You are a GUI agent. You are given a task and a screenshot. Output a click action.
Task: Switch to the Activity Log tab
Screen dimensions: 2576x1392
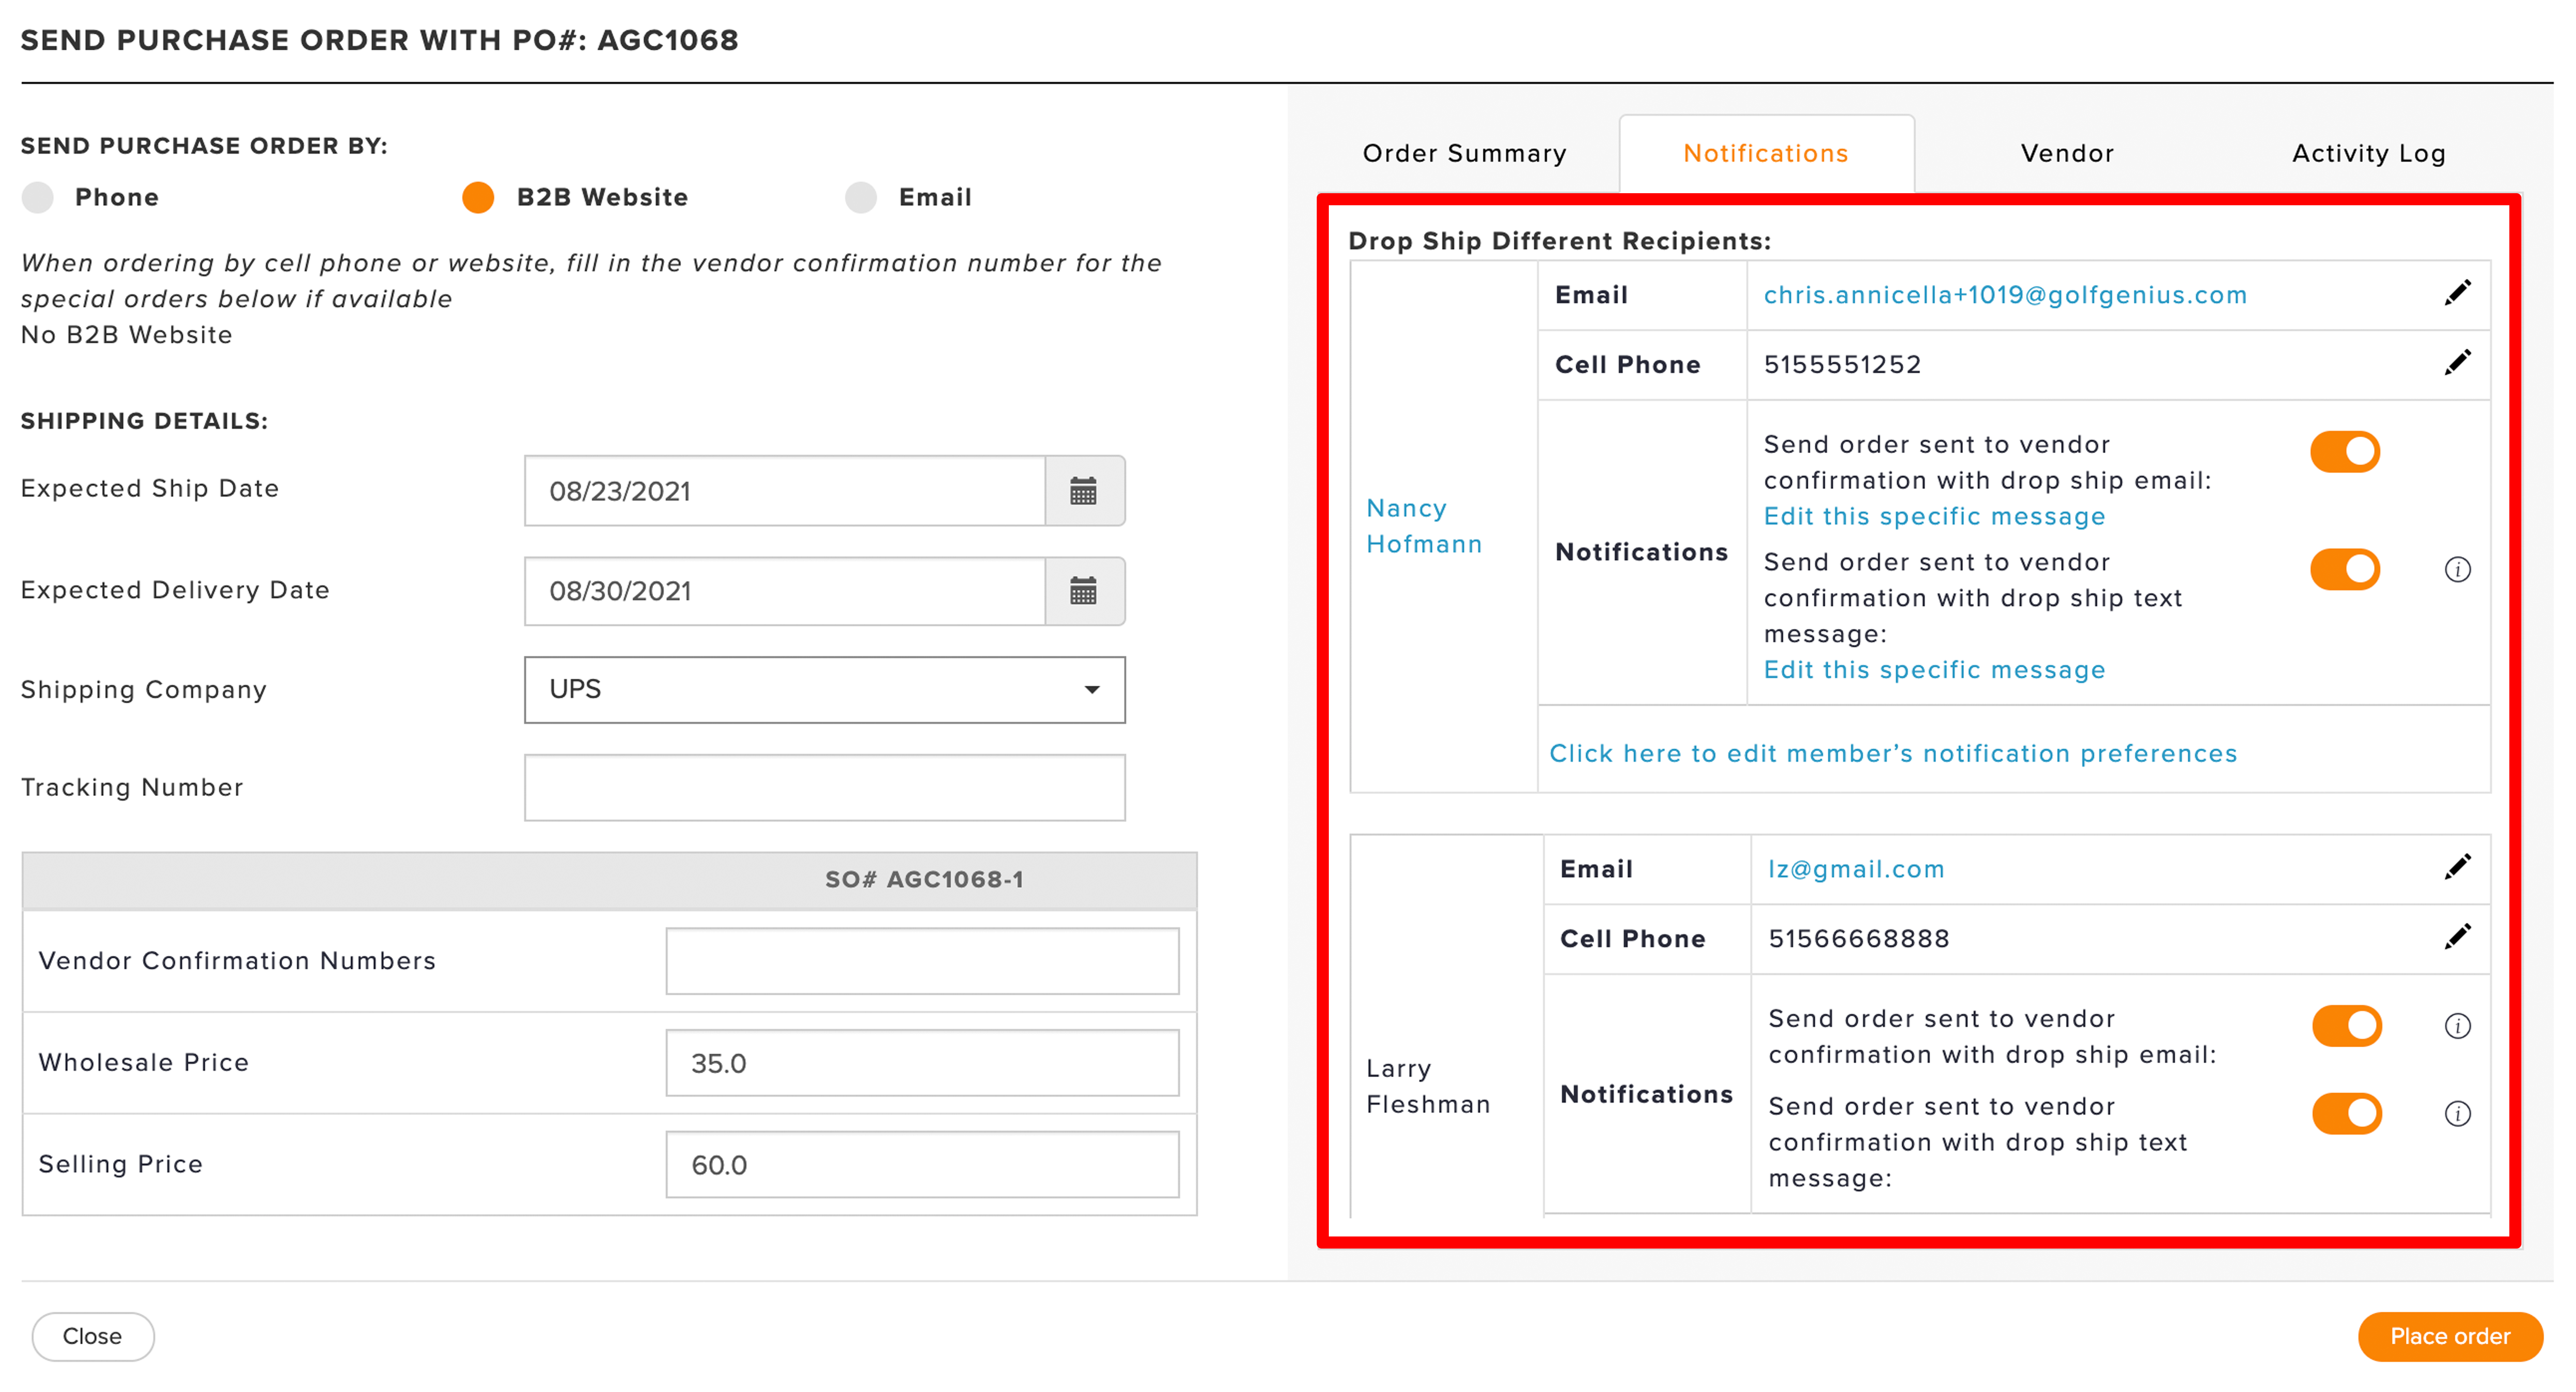[x=2368, y=153]
